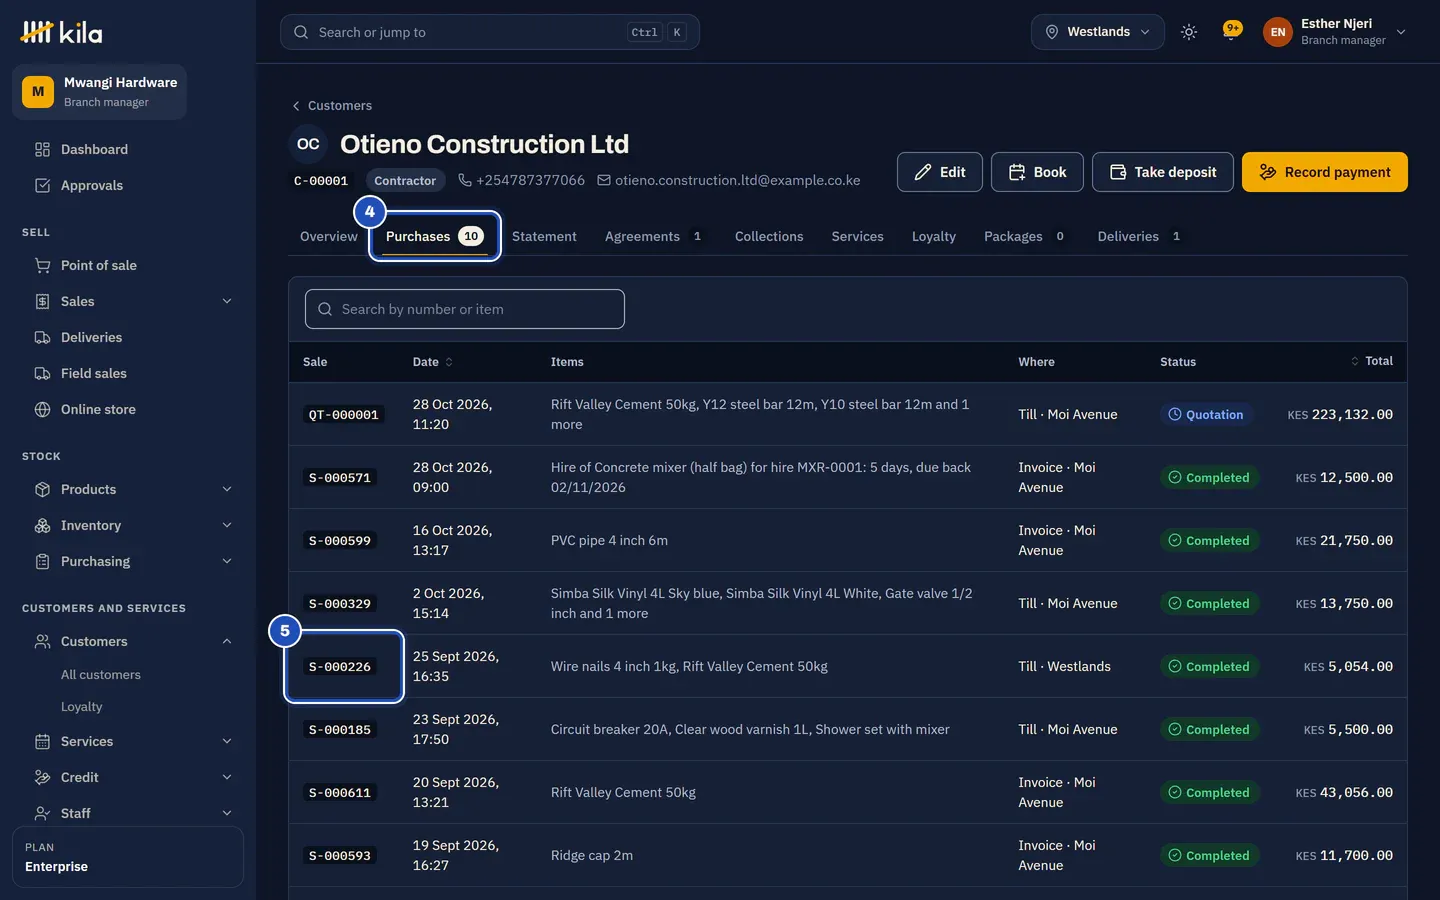Expand the Products sidebar section
Image resolution: width=1440 pixels, height=900 pixels.
[227, 489]
